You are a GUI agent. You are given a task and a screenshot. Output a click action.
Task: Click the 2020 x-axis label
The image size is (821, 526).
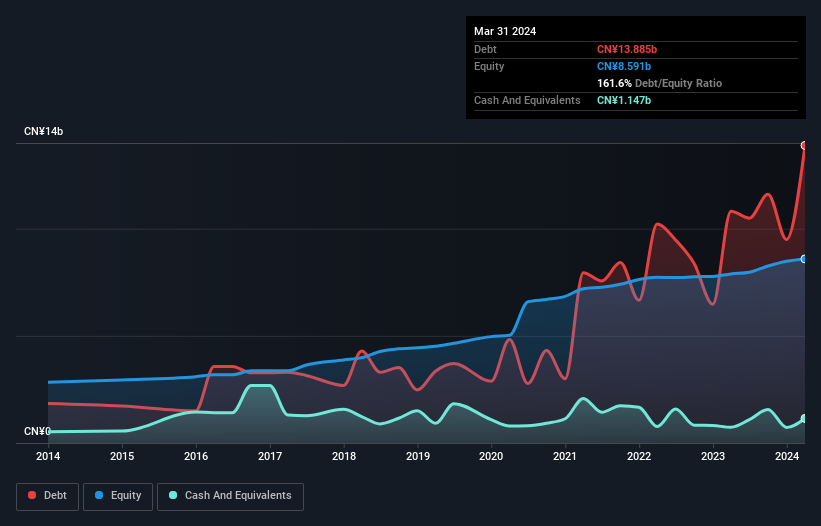[491, 456]
